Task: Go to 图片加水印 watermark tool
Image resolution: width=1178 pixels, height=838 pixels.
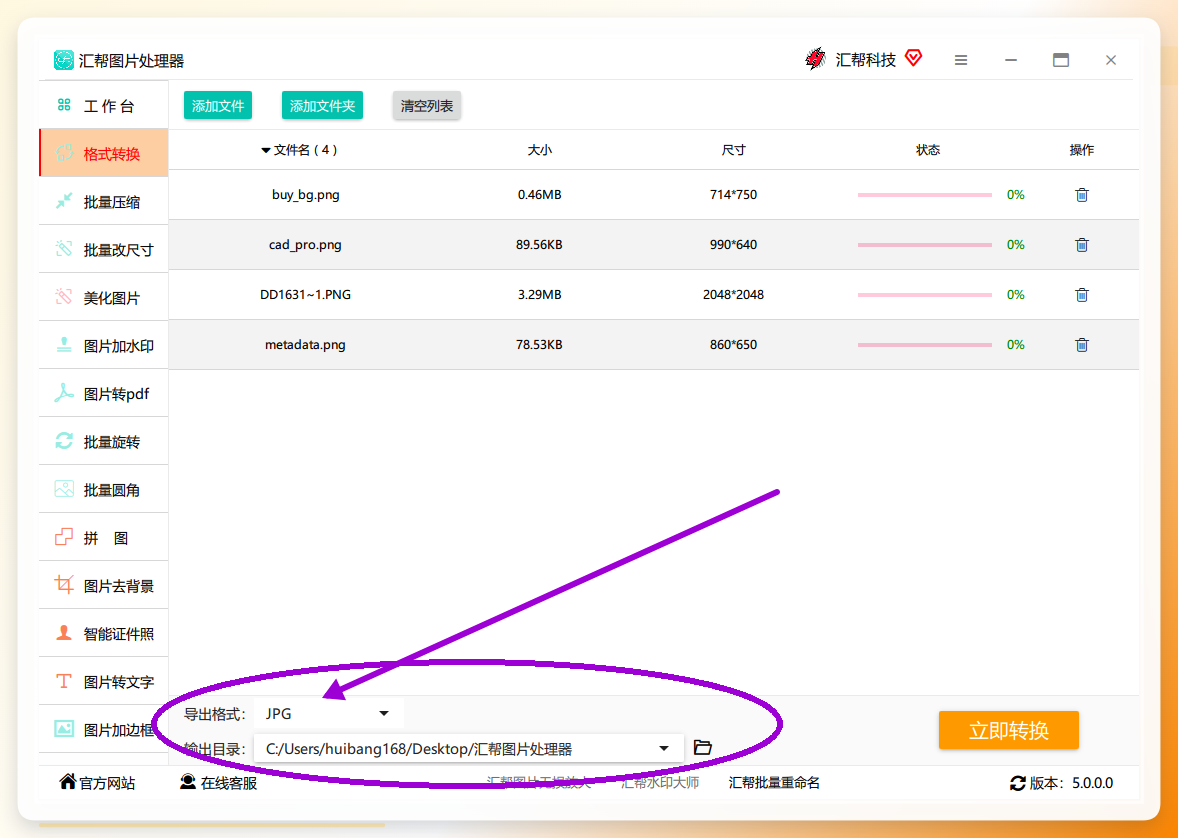Action: point(104,346)
